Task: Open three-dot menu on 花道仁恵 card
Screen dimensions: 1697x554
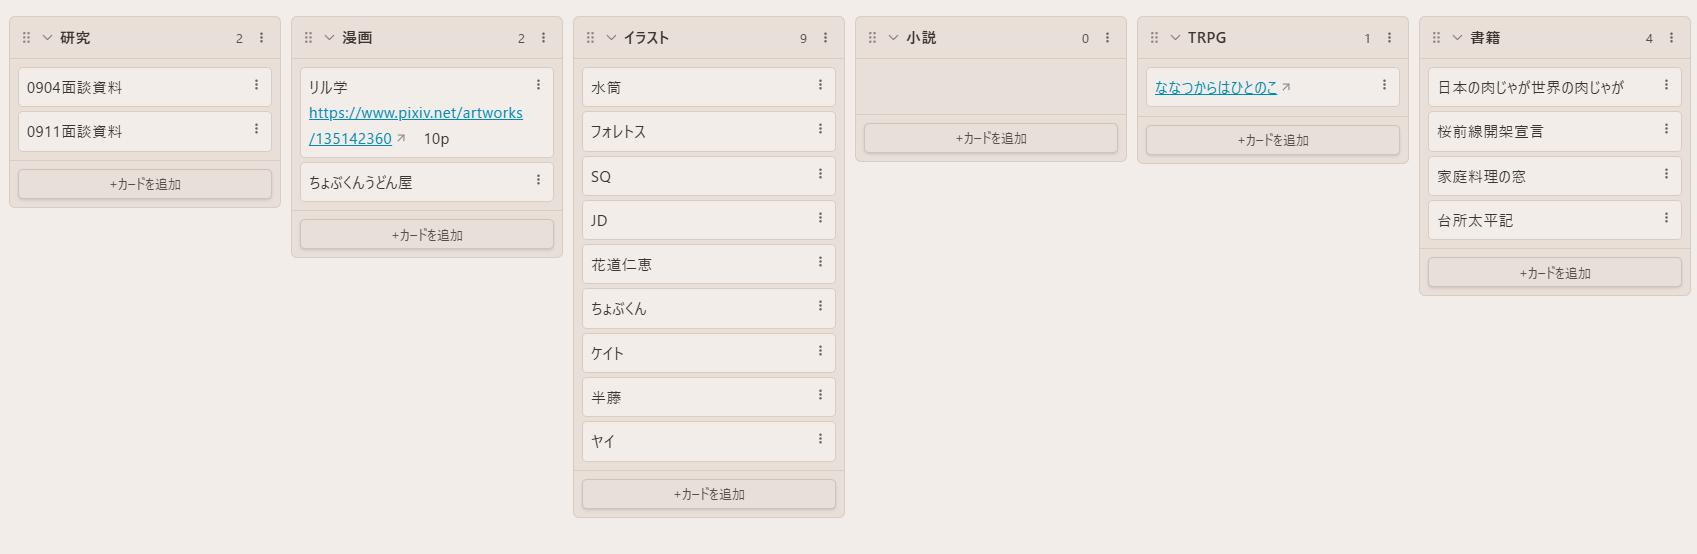Action: (x=820, y=263)
